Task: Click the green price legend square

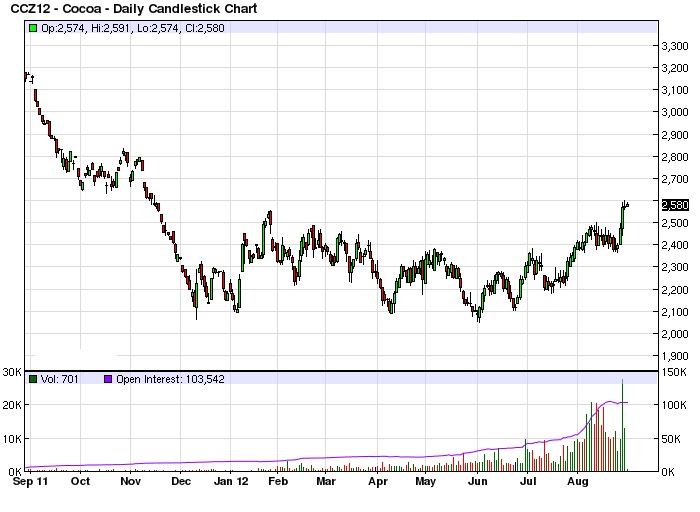Action: [x=33, y=28]
